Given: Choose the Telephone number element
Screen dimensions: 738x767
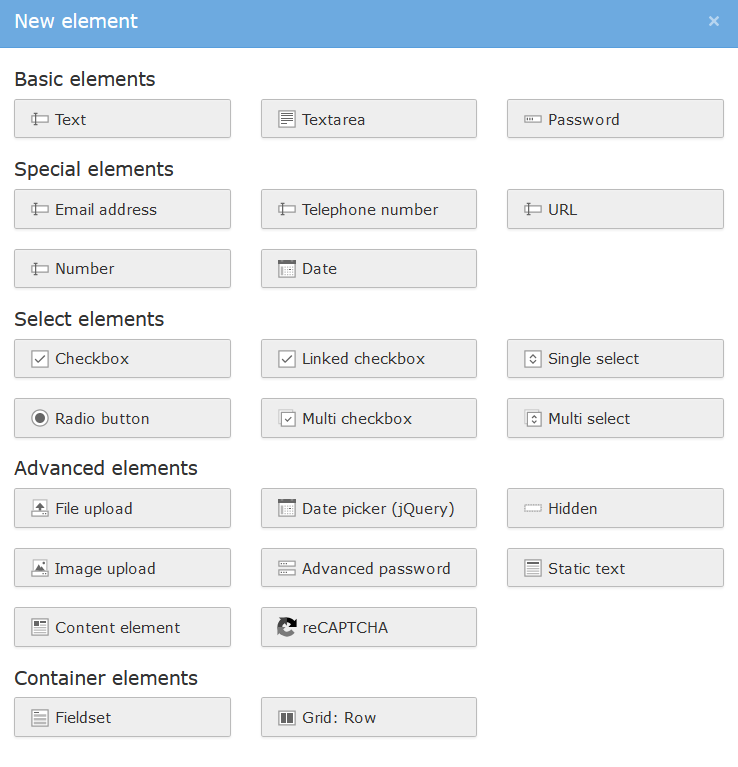Looking at the screenshot, I should (x=369, y=210).
